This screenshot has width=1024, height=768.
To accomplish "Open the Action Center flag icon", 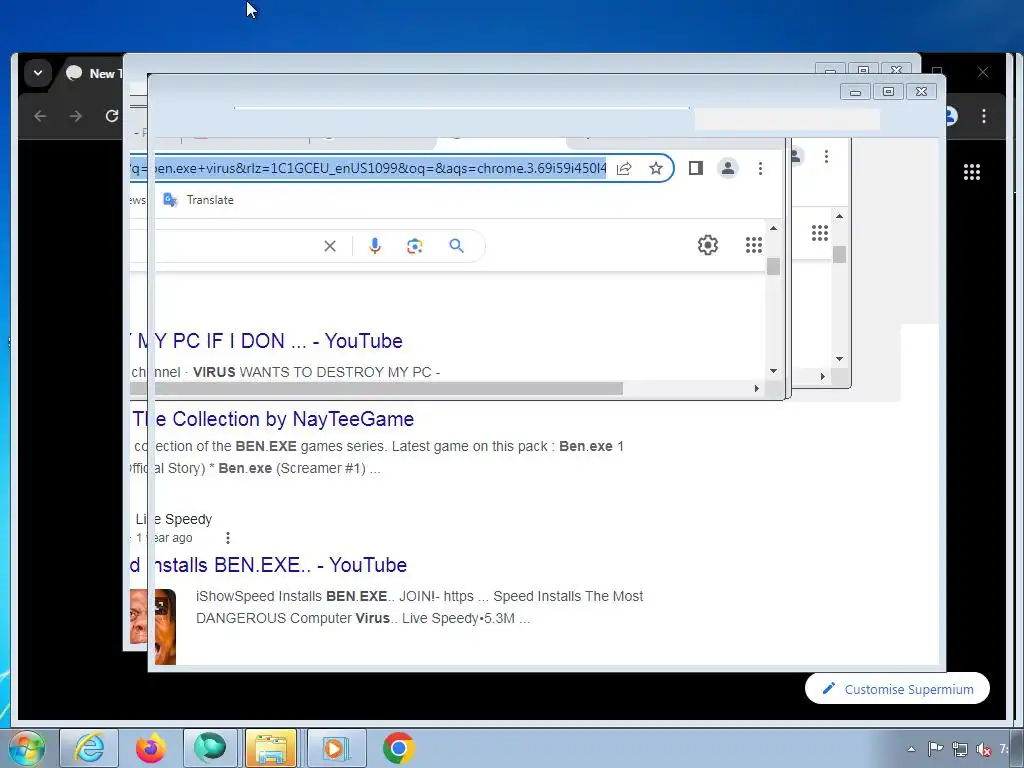I will [x=935, y=749].
